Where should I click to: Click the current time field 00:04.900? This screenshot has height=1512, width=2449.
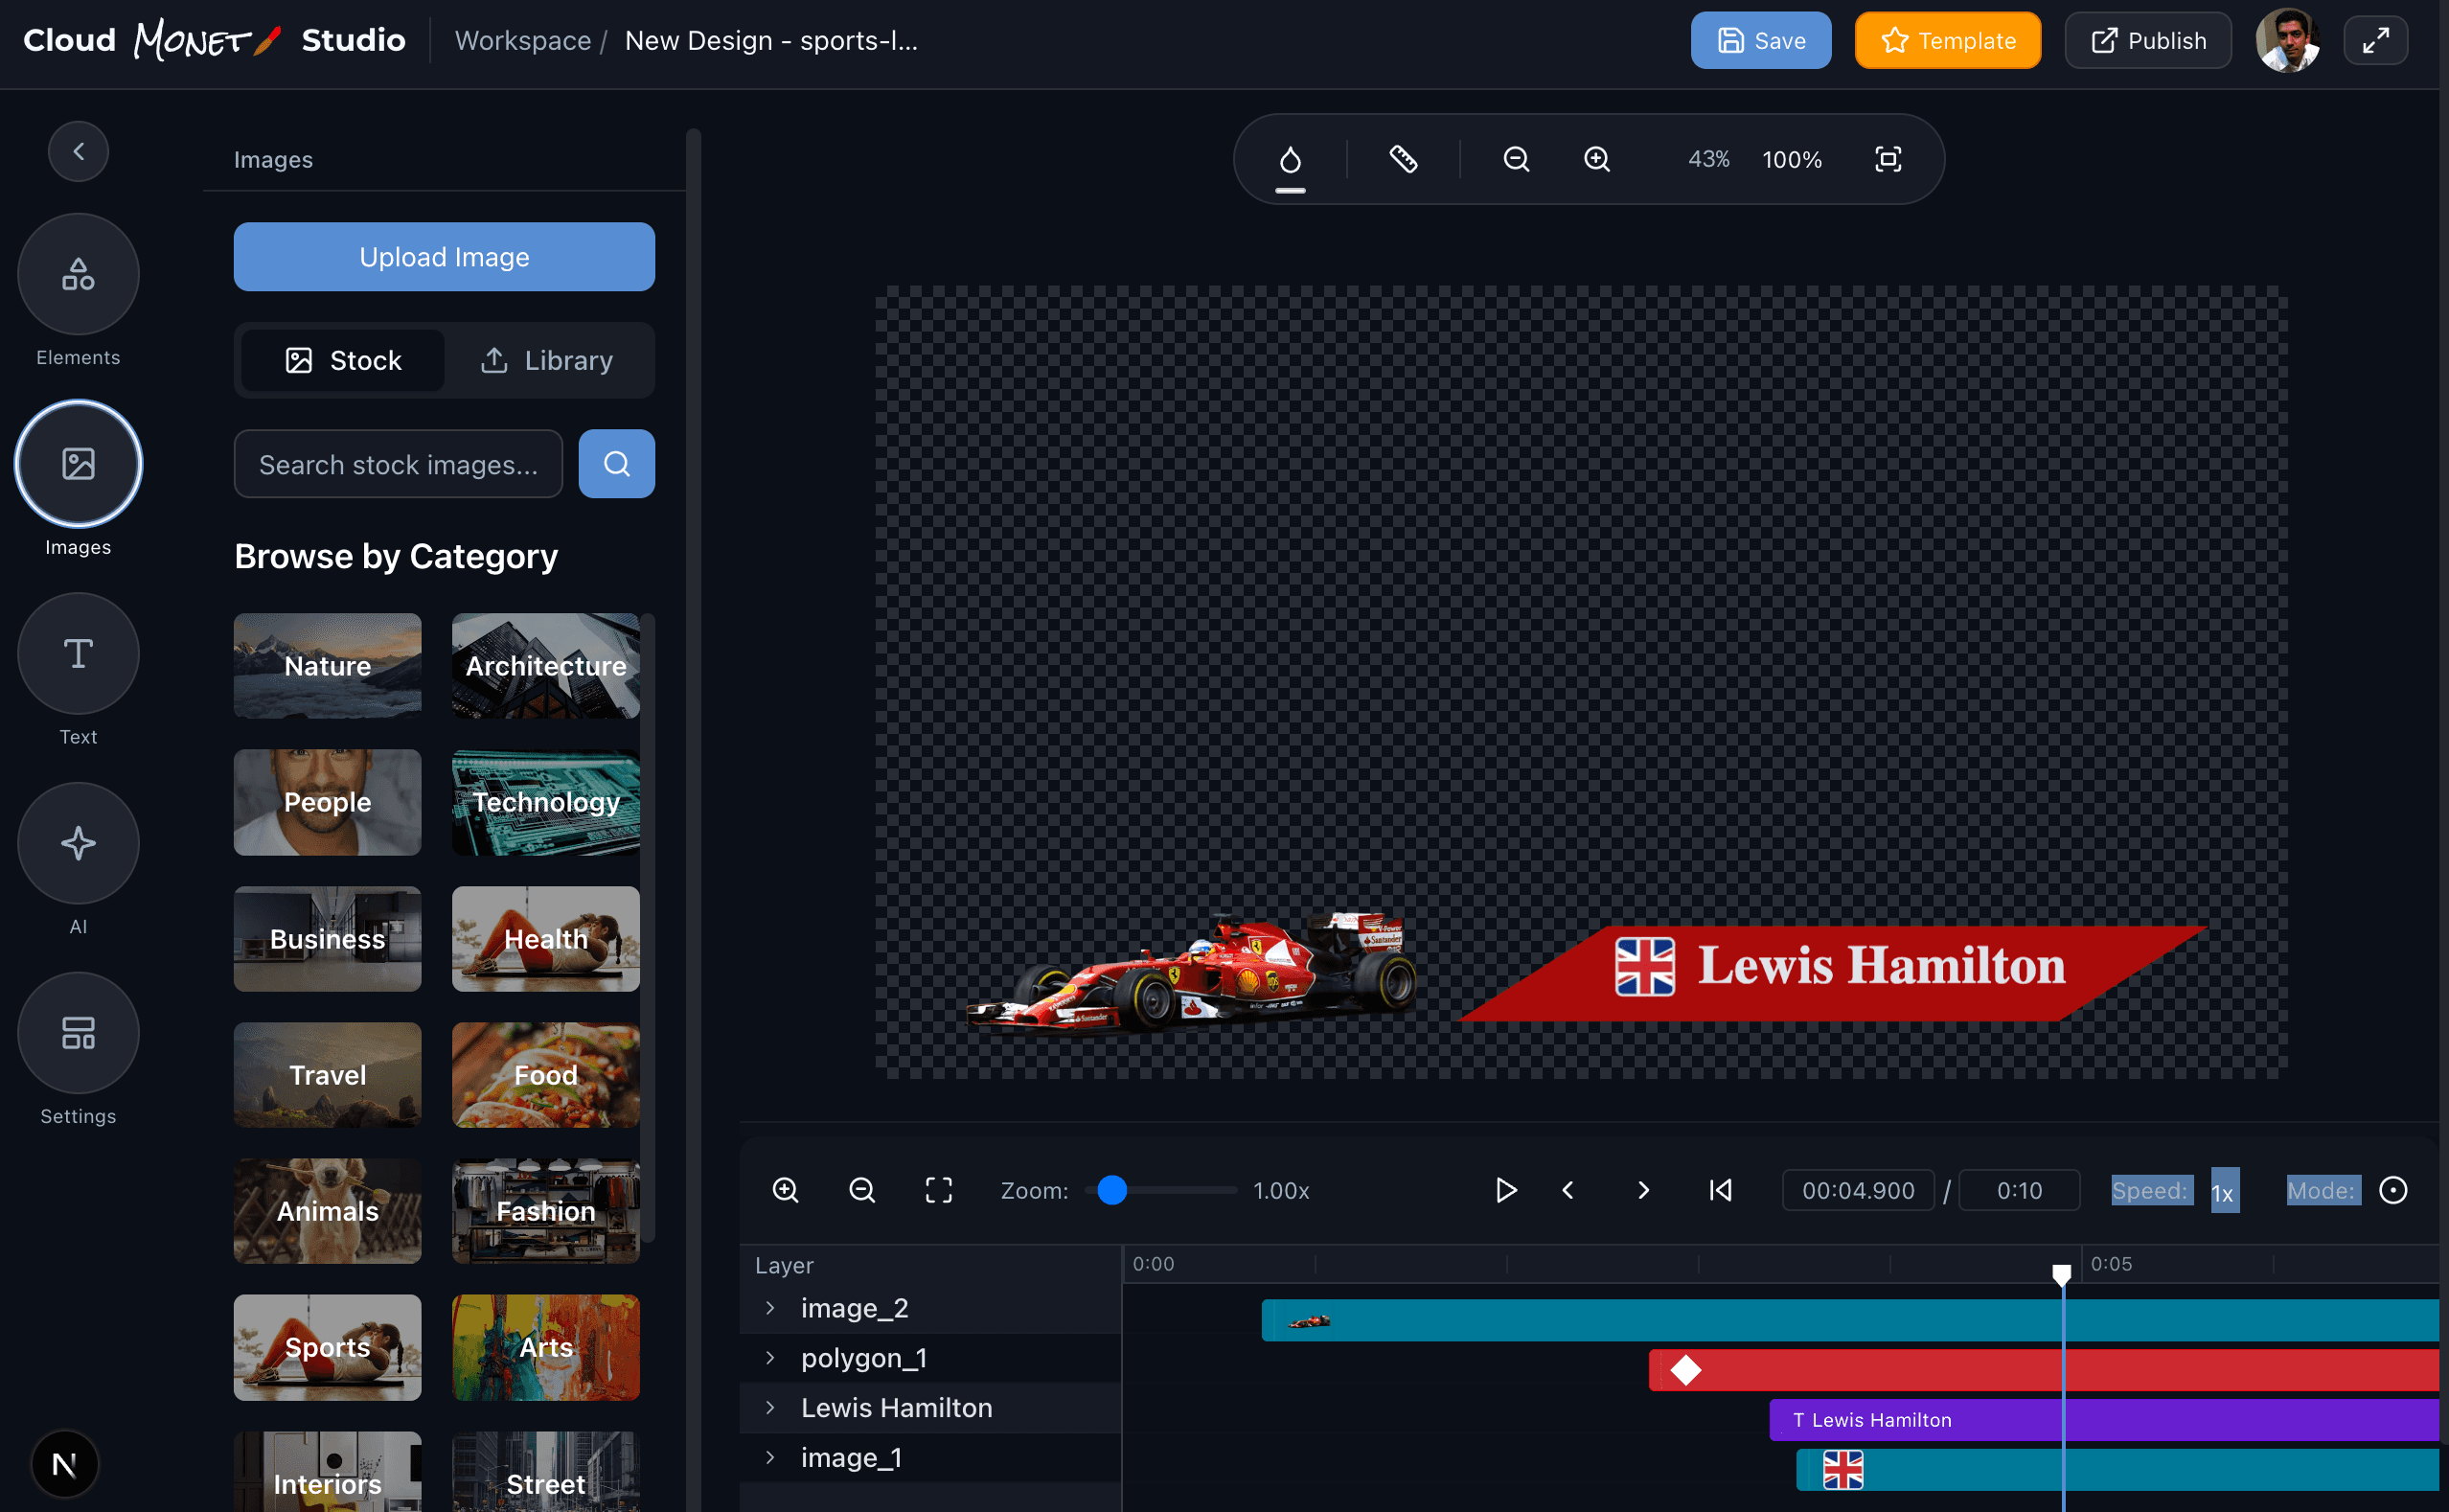1858,1190
